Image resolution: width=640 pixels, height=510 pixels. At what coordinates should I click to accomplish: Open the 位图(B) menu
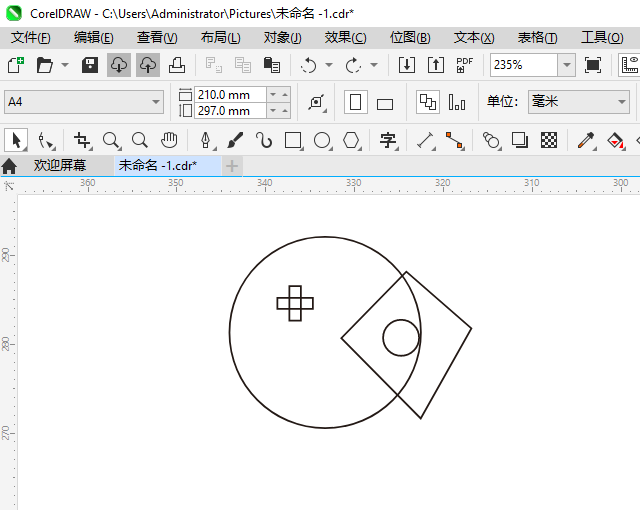[x=410, y=38]
